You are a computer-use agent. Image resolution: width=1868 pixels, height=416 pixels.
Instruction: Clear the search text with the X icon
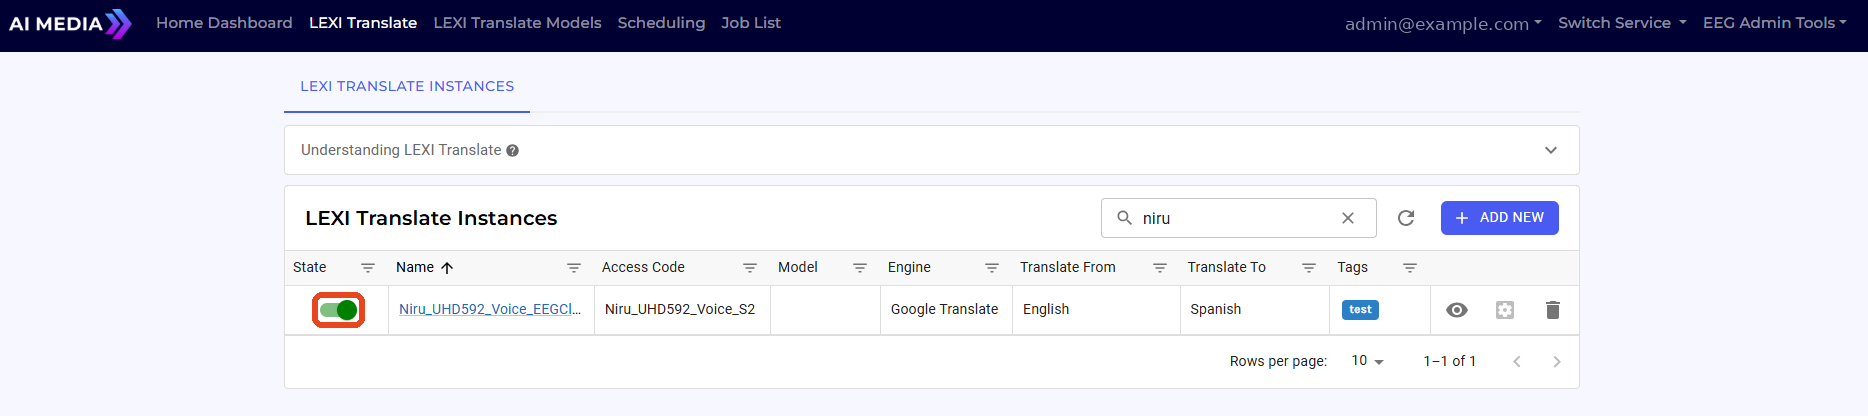[x=1348, y=218]
